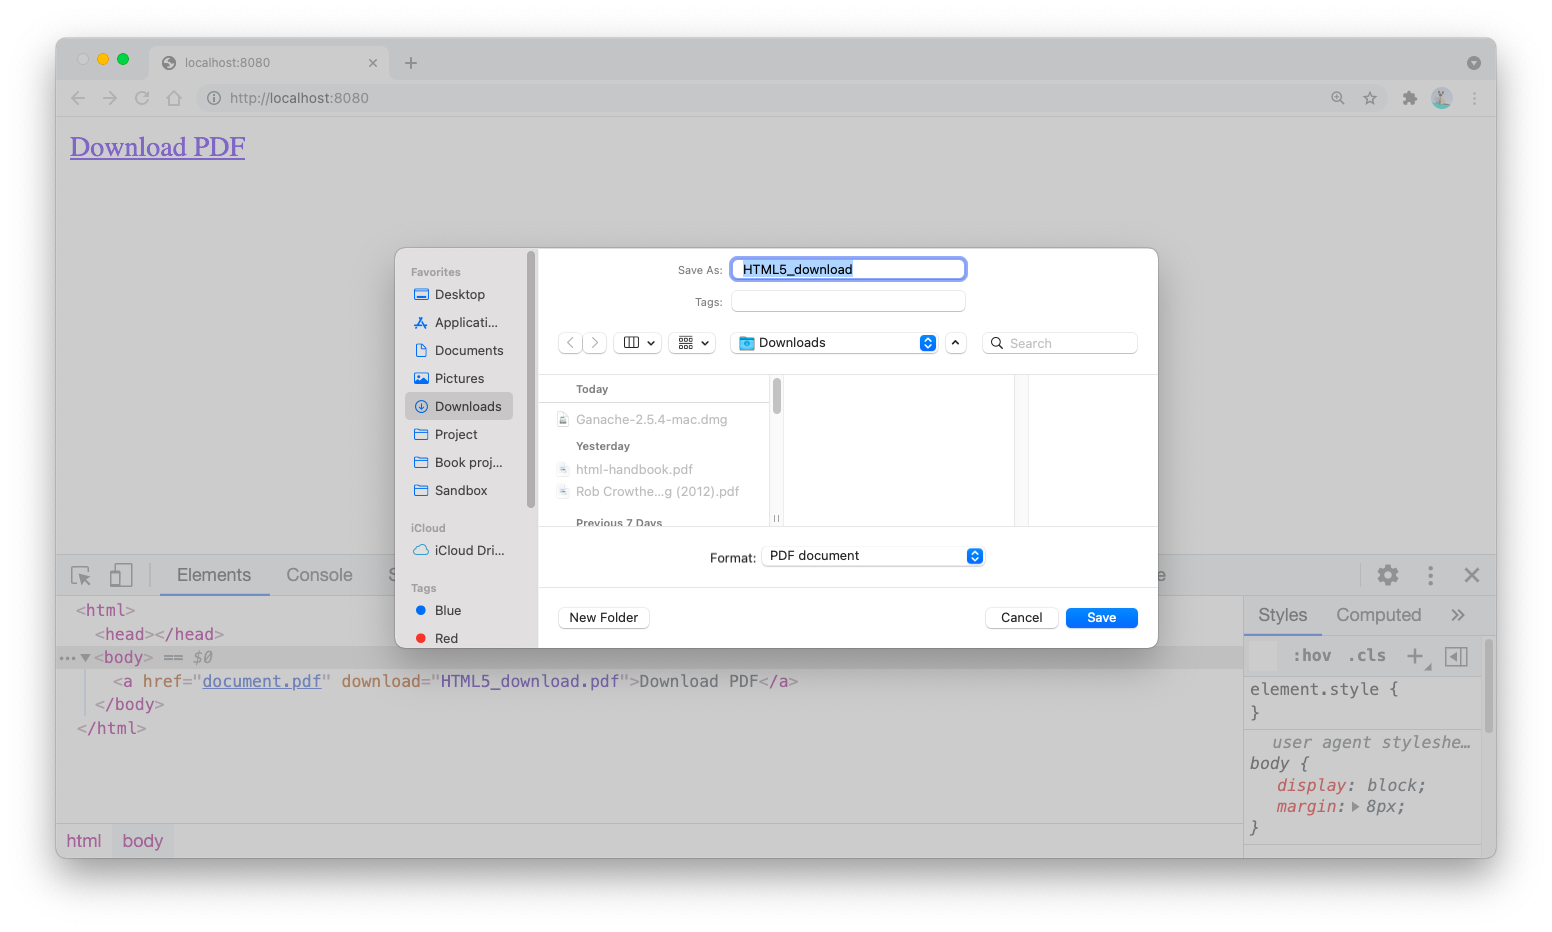
Task: Select the Red tag color dot
Action: [421, 638]
